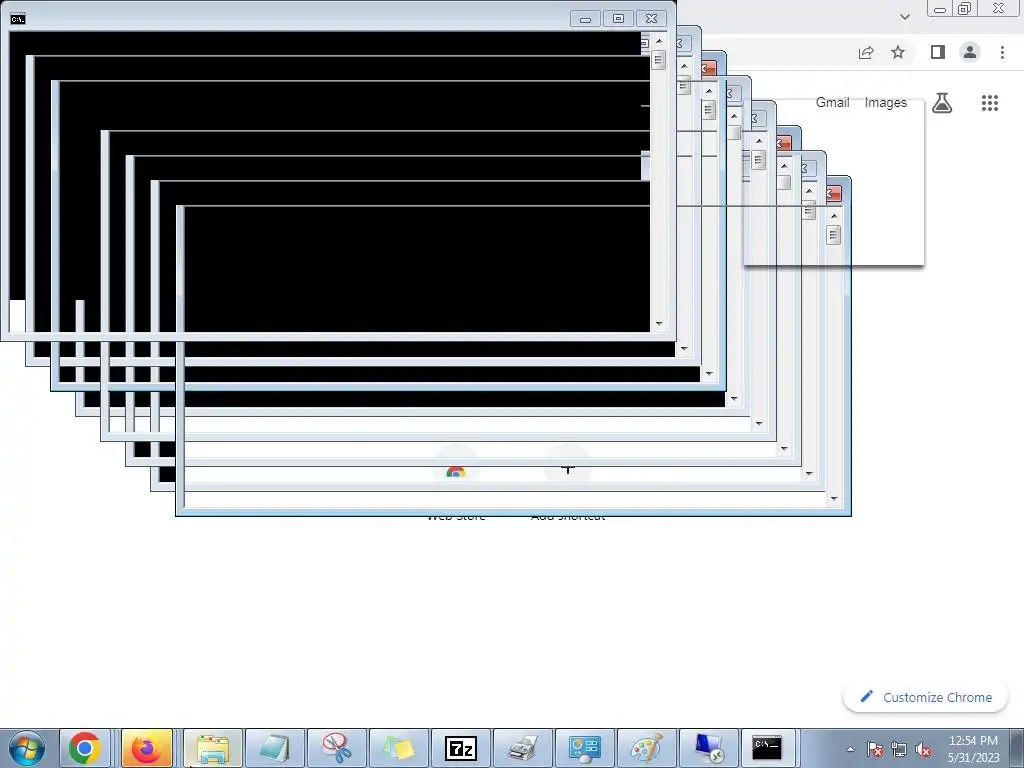
Task: Open 7-Zip from the taskbar
Action: [460, 748]
